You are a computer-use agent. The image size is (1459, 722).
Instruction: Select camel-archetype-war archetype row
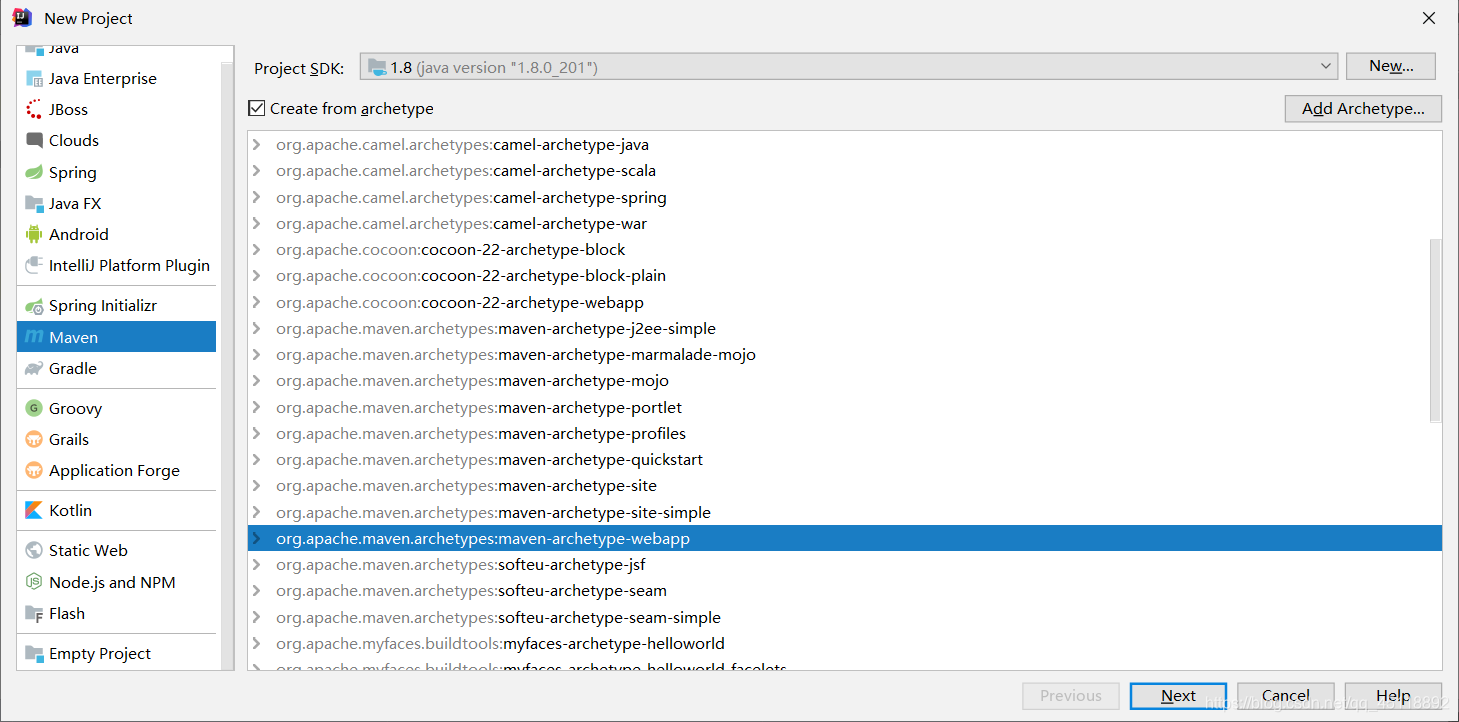coord(845,224)
